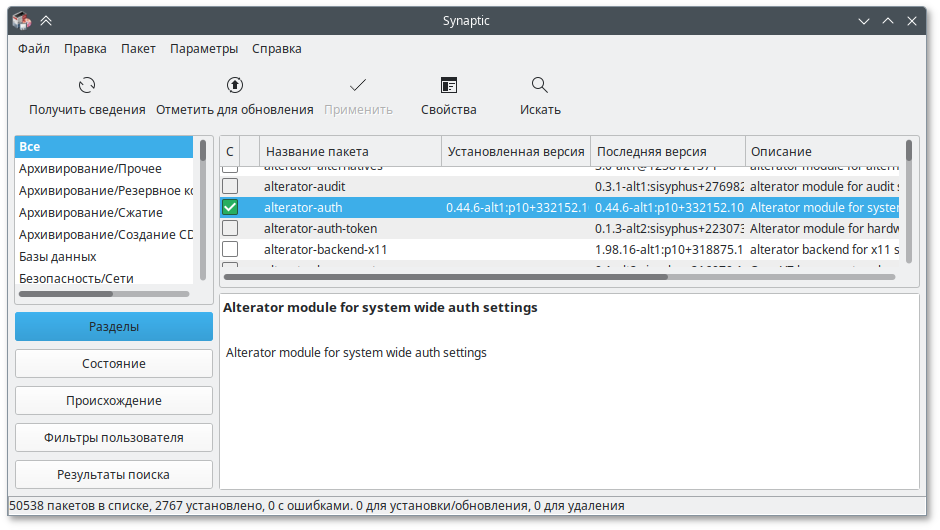This screenshot has width=940, height=530.
Task: Toggle the alterator-backend-x11 package checkbox
Action: 230,249
